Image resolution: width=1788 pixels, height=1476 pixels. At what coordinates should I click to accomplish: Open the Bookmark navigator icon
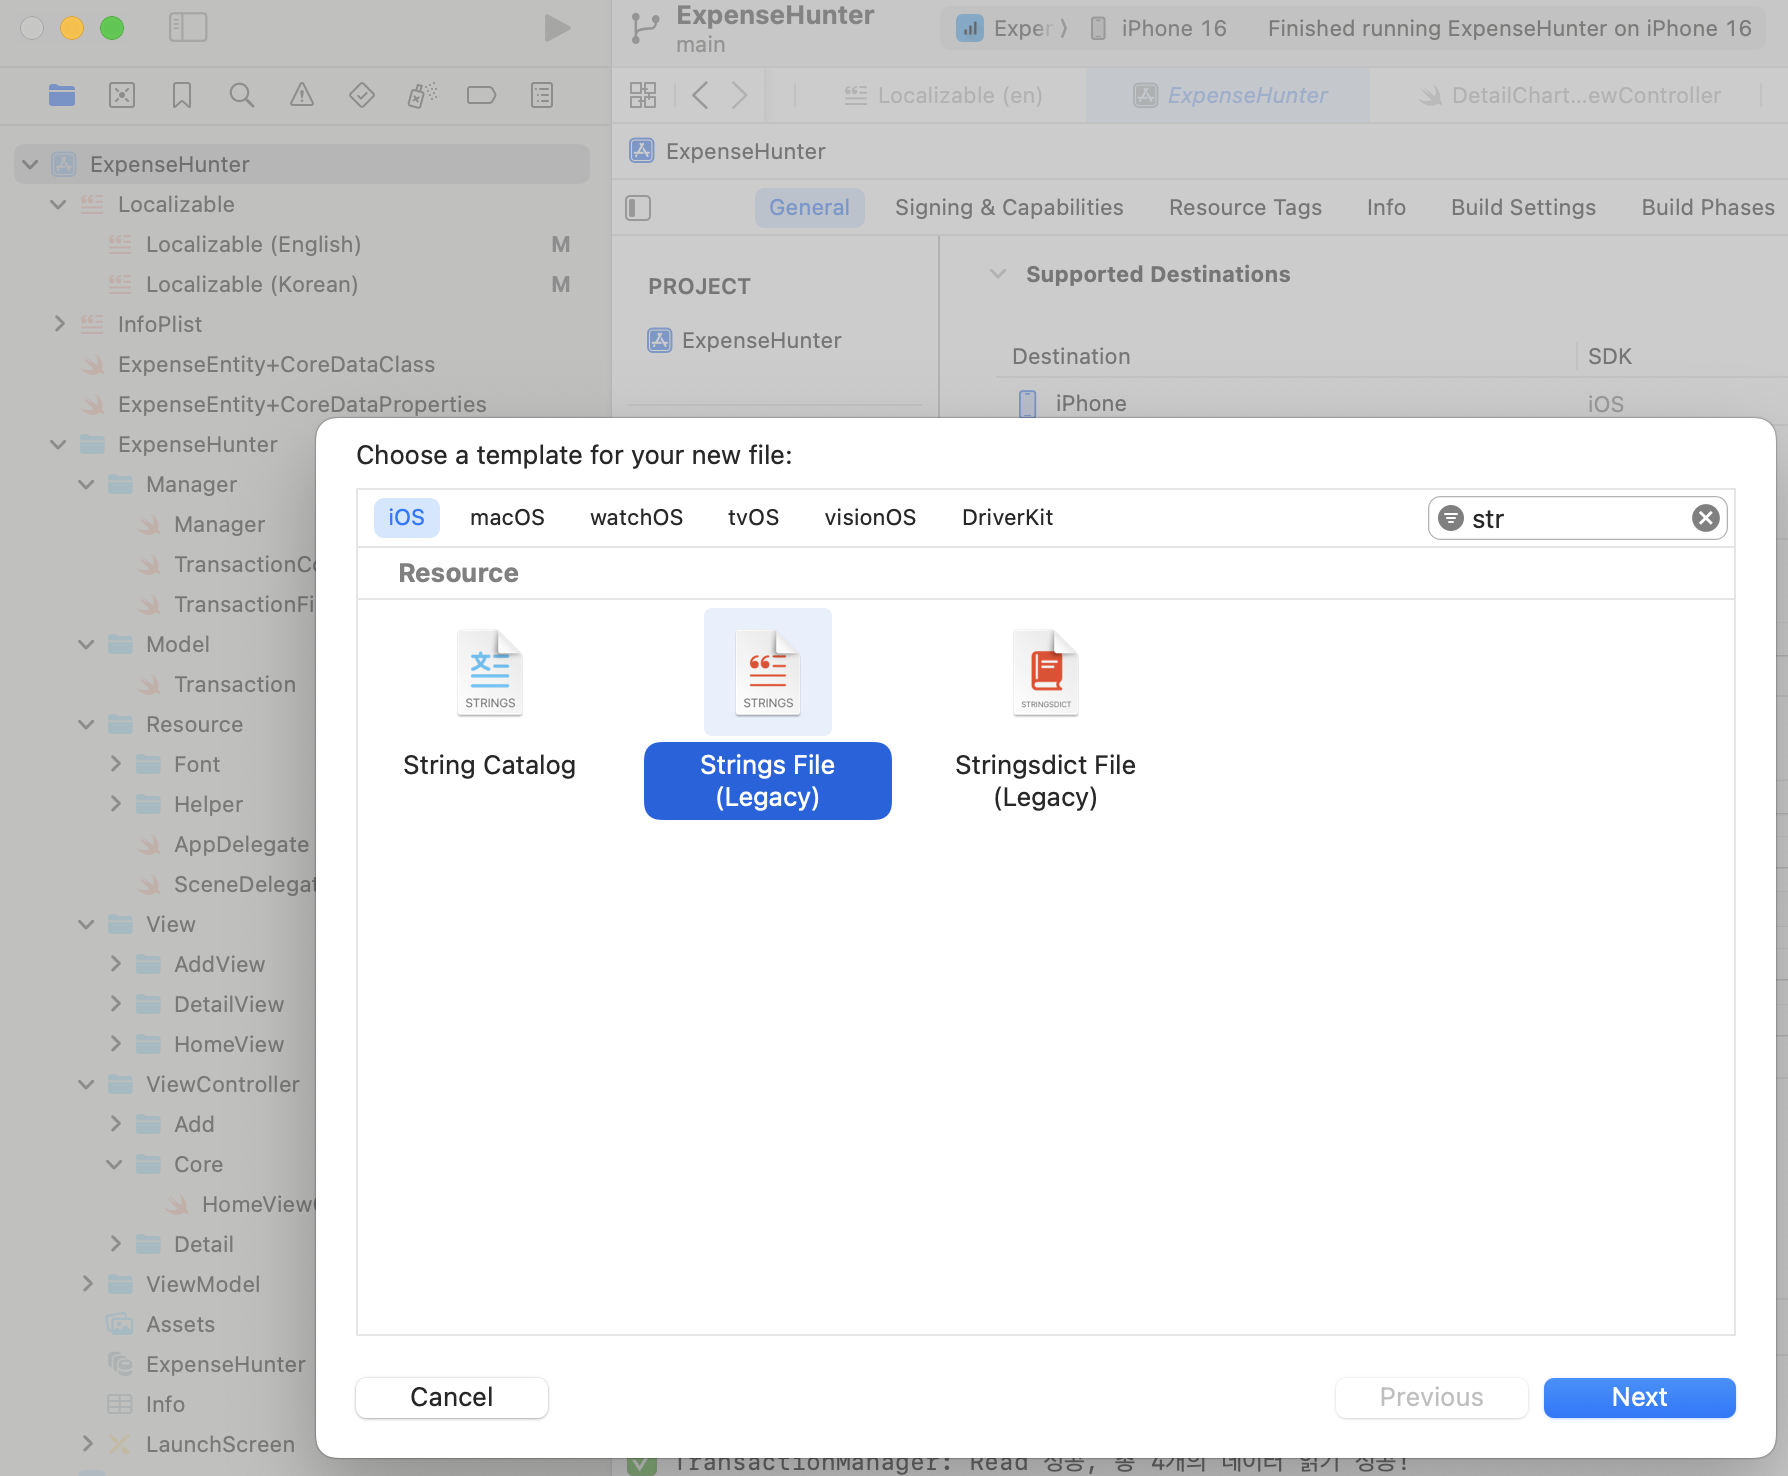tap(182, 95)
